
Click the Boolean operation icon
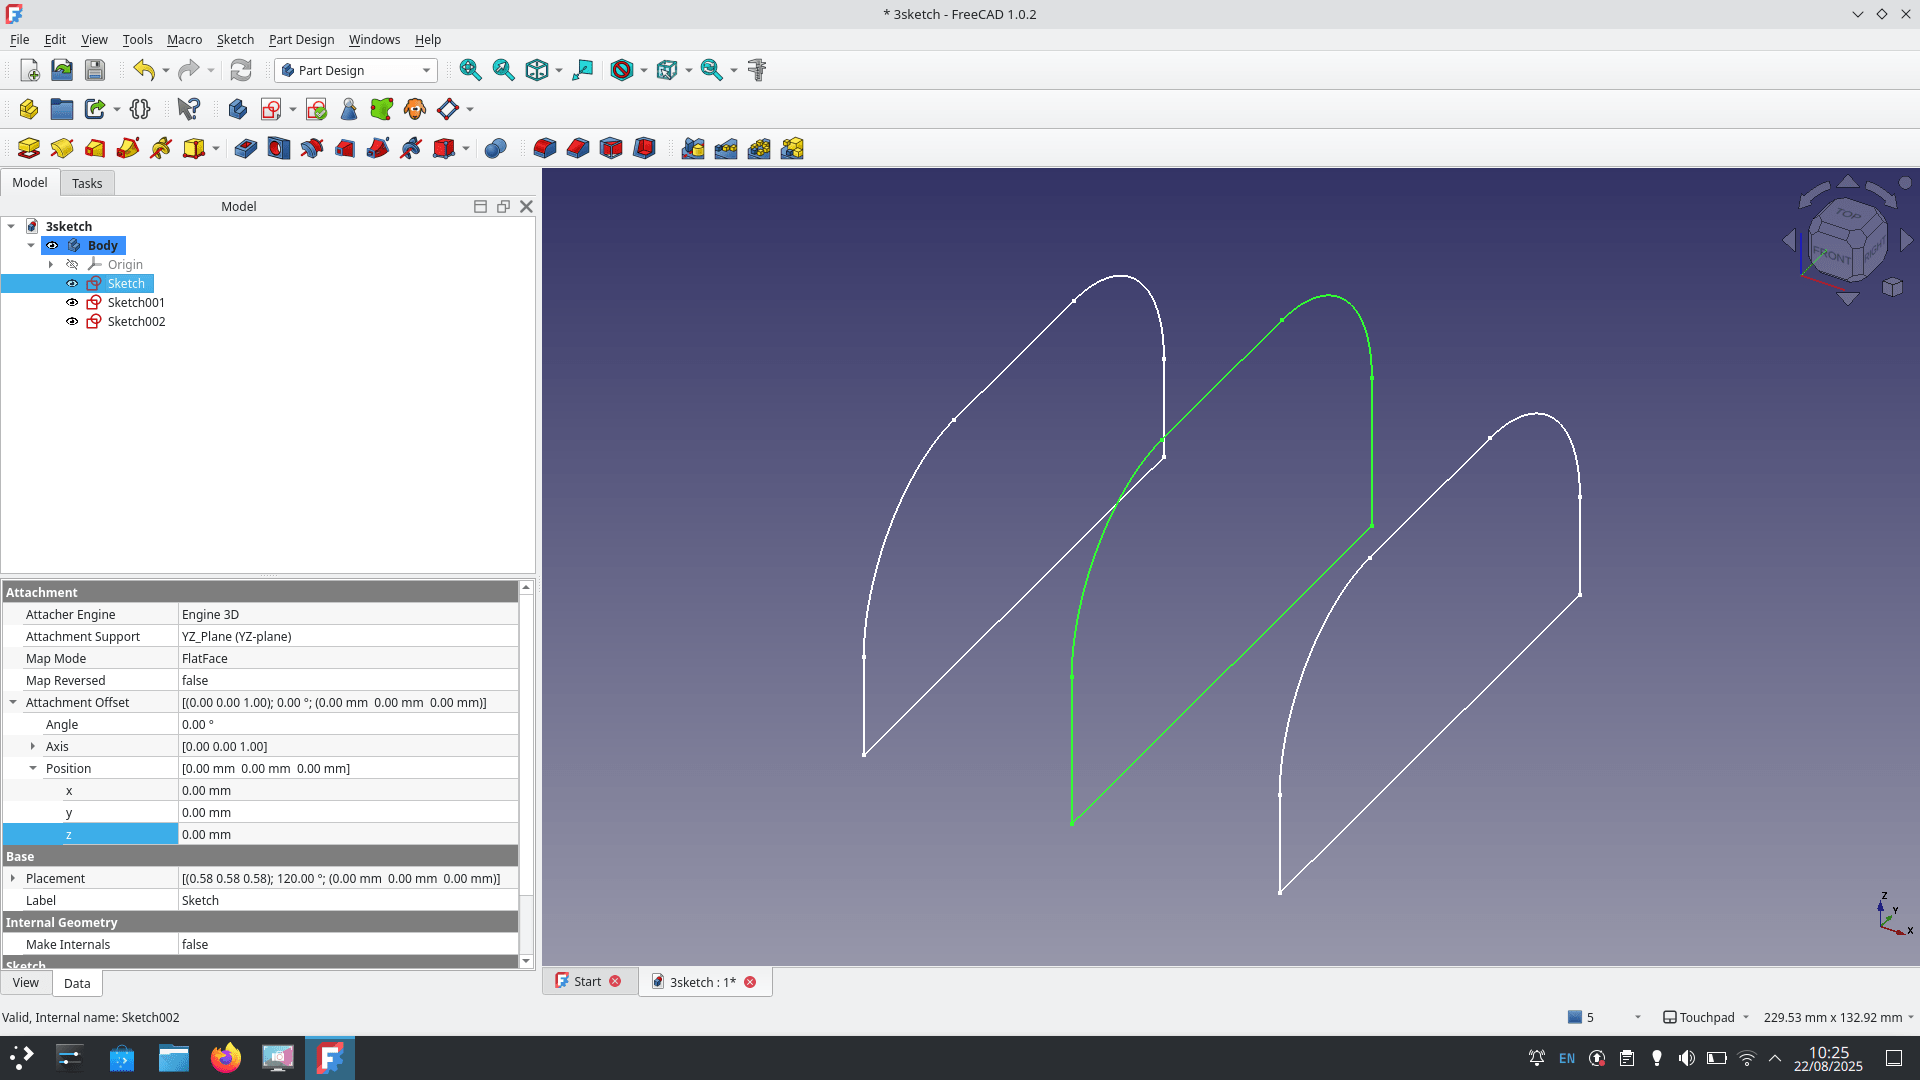[495, 149]
